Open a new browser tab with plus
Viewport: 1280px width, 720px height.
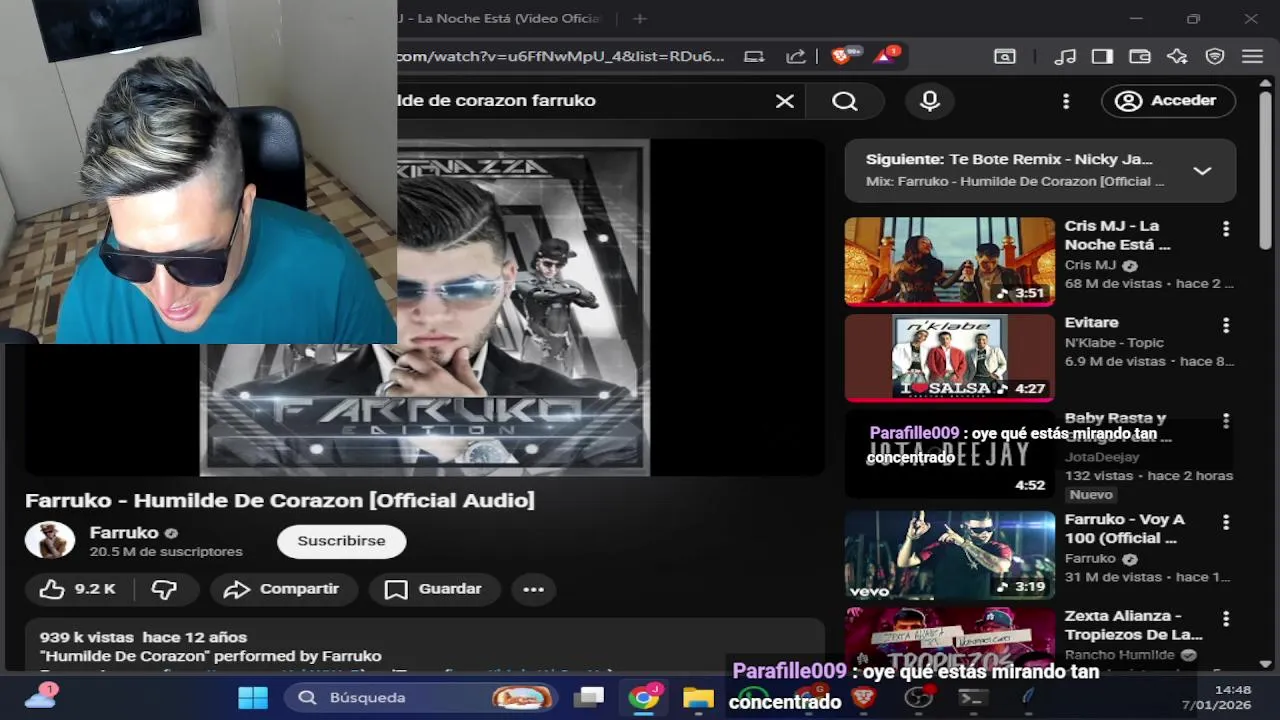pos(640,18)
